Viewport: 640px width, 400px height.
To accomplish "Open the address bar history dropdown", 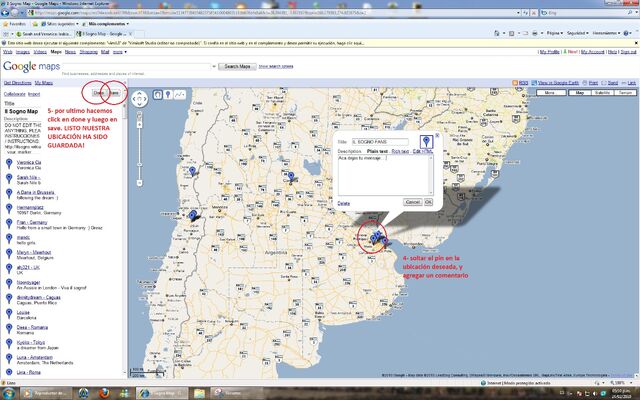I will click(518, 13).
